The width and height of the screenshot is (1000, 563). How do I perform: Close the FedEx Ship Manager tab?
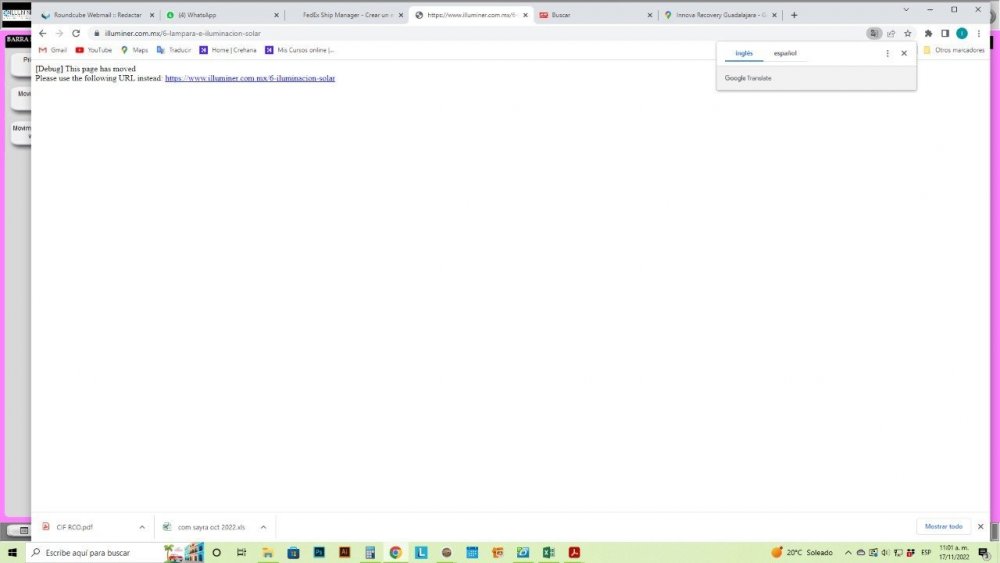401,15
